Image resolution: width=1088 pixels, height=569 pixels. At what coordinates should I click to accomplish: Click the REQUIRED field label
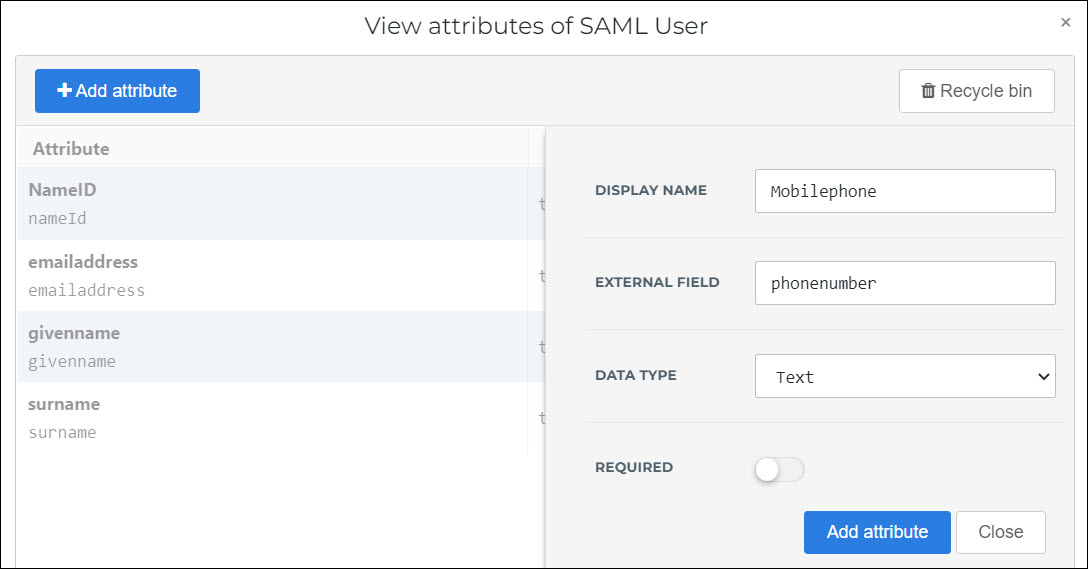tap(634, 467)
